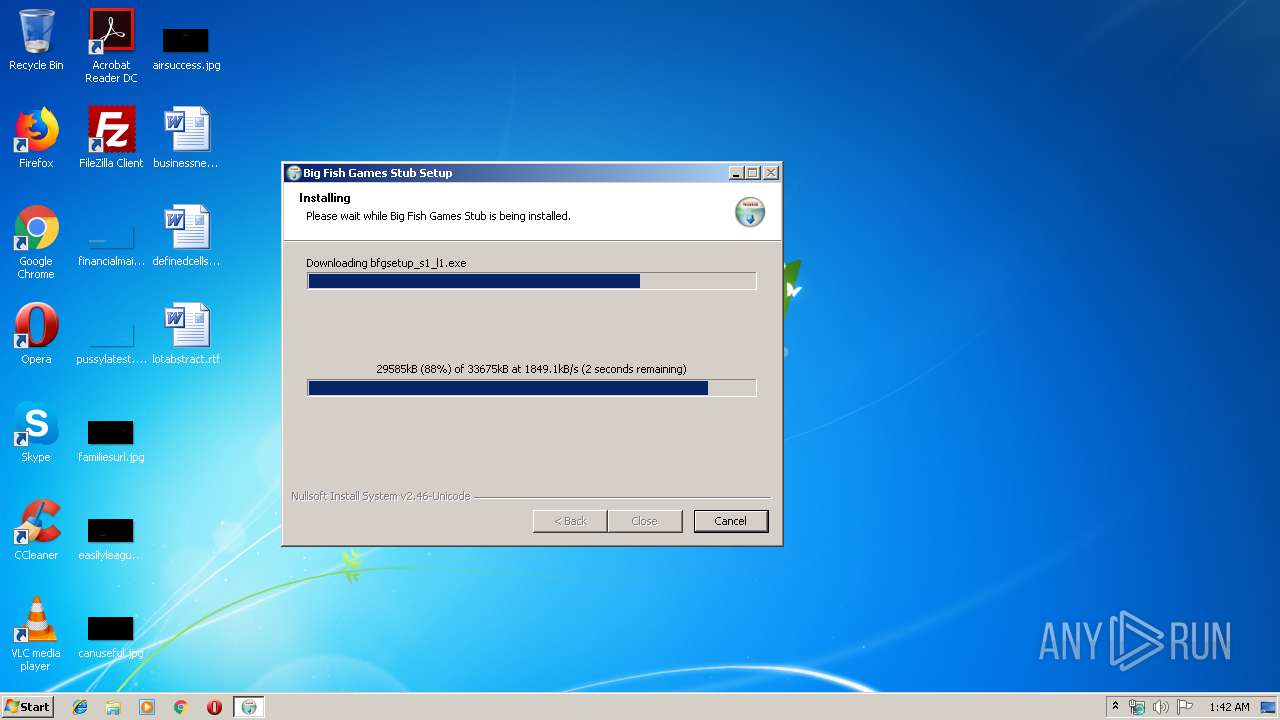
Task: Select the lotabstract.rtf document icon
Action: tap(186, 334)
